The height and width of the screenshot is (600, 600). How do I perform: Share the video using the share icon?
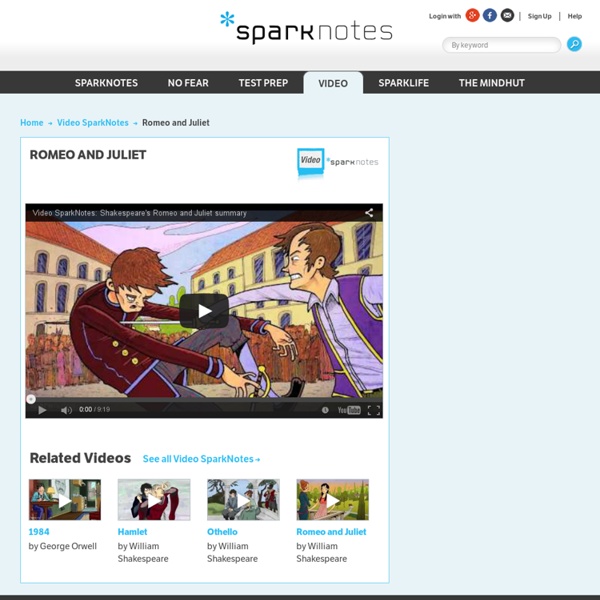point(369,213)
